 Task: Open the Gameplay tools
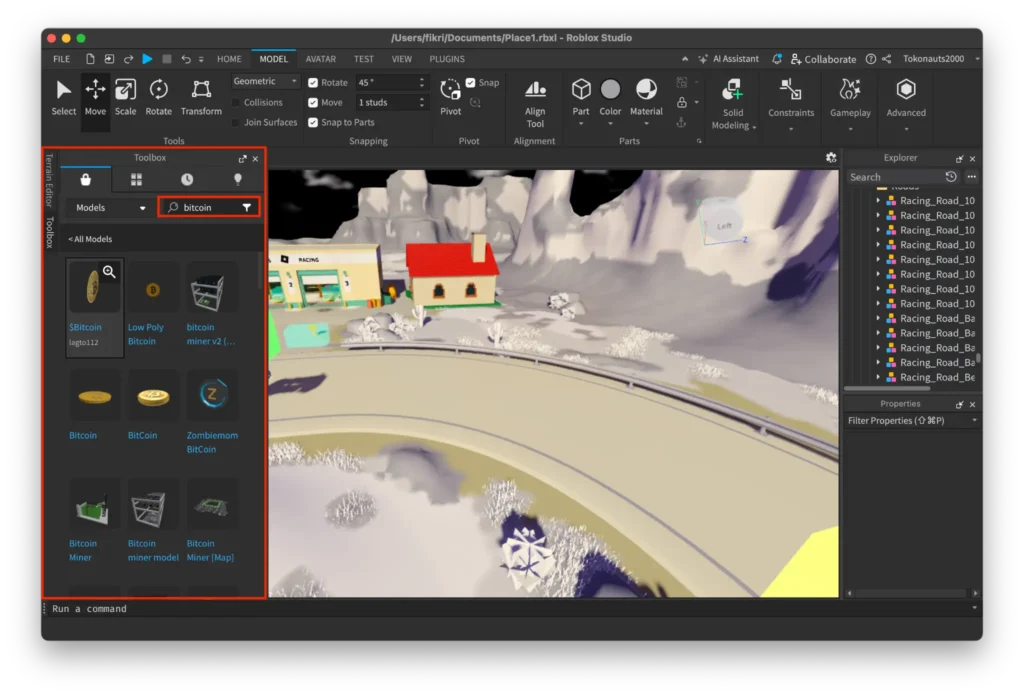[x=850, y=105]
